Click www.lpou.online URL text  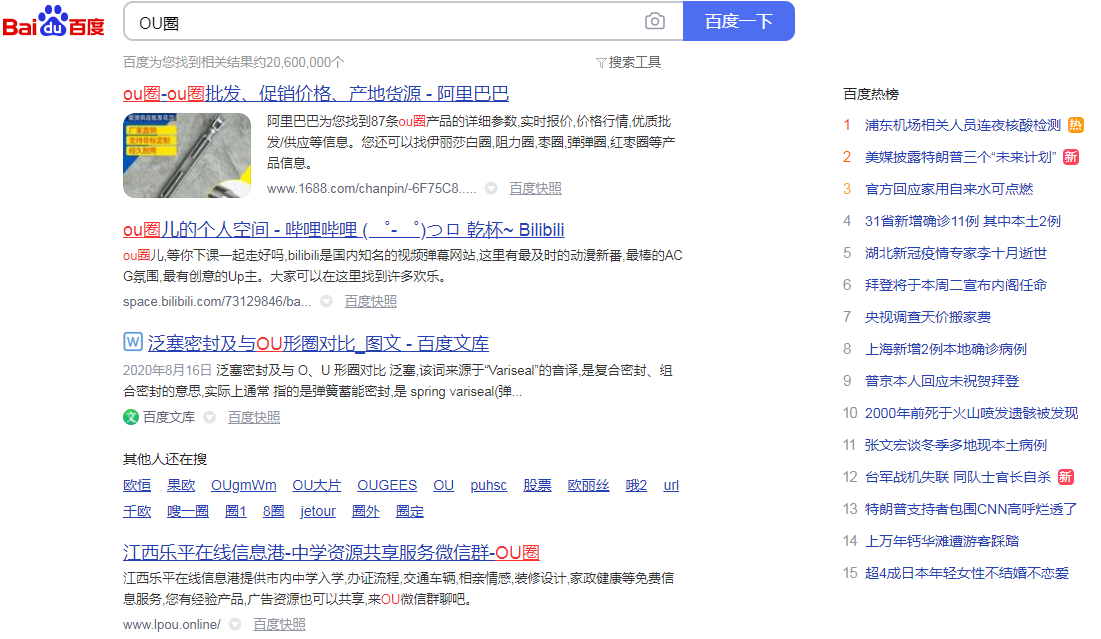172,624
